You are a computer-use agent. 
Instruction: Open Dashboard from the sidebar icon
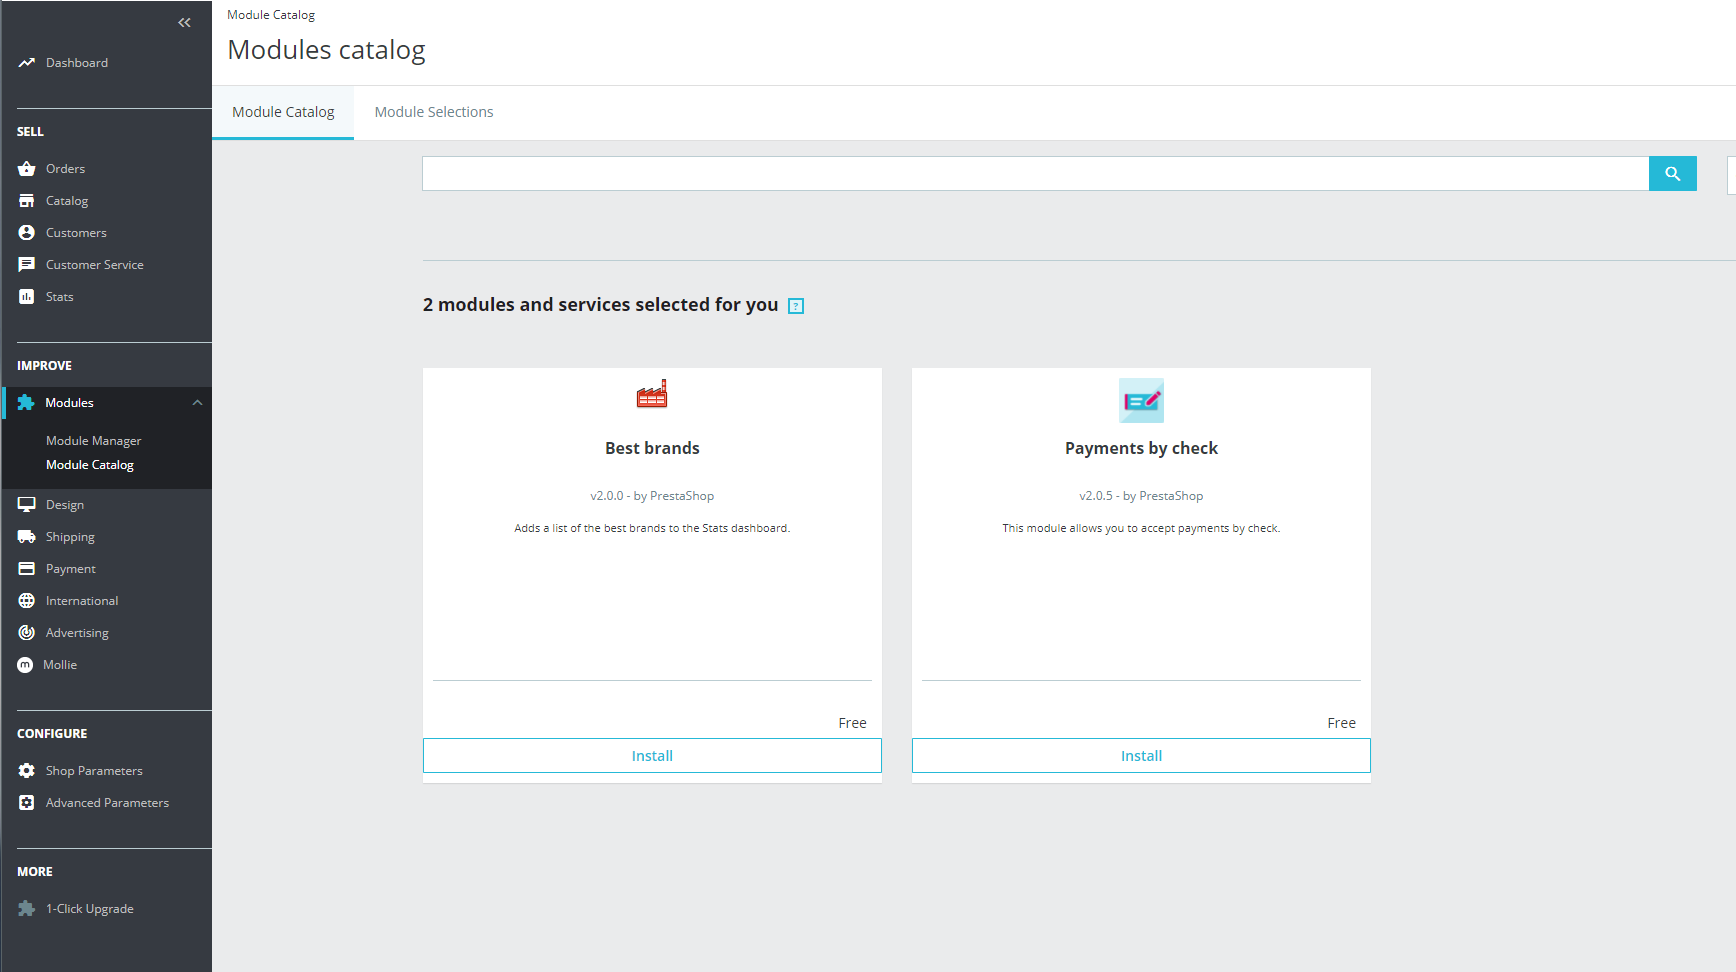(27, 63)
